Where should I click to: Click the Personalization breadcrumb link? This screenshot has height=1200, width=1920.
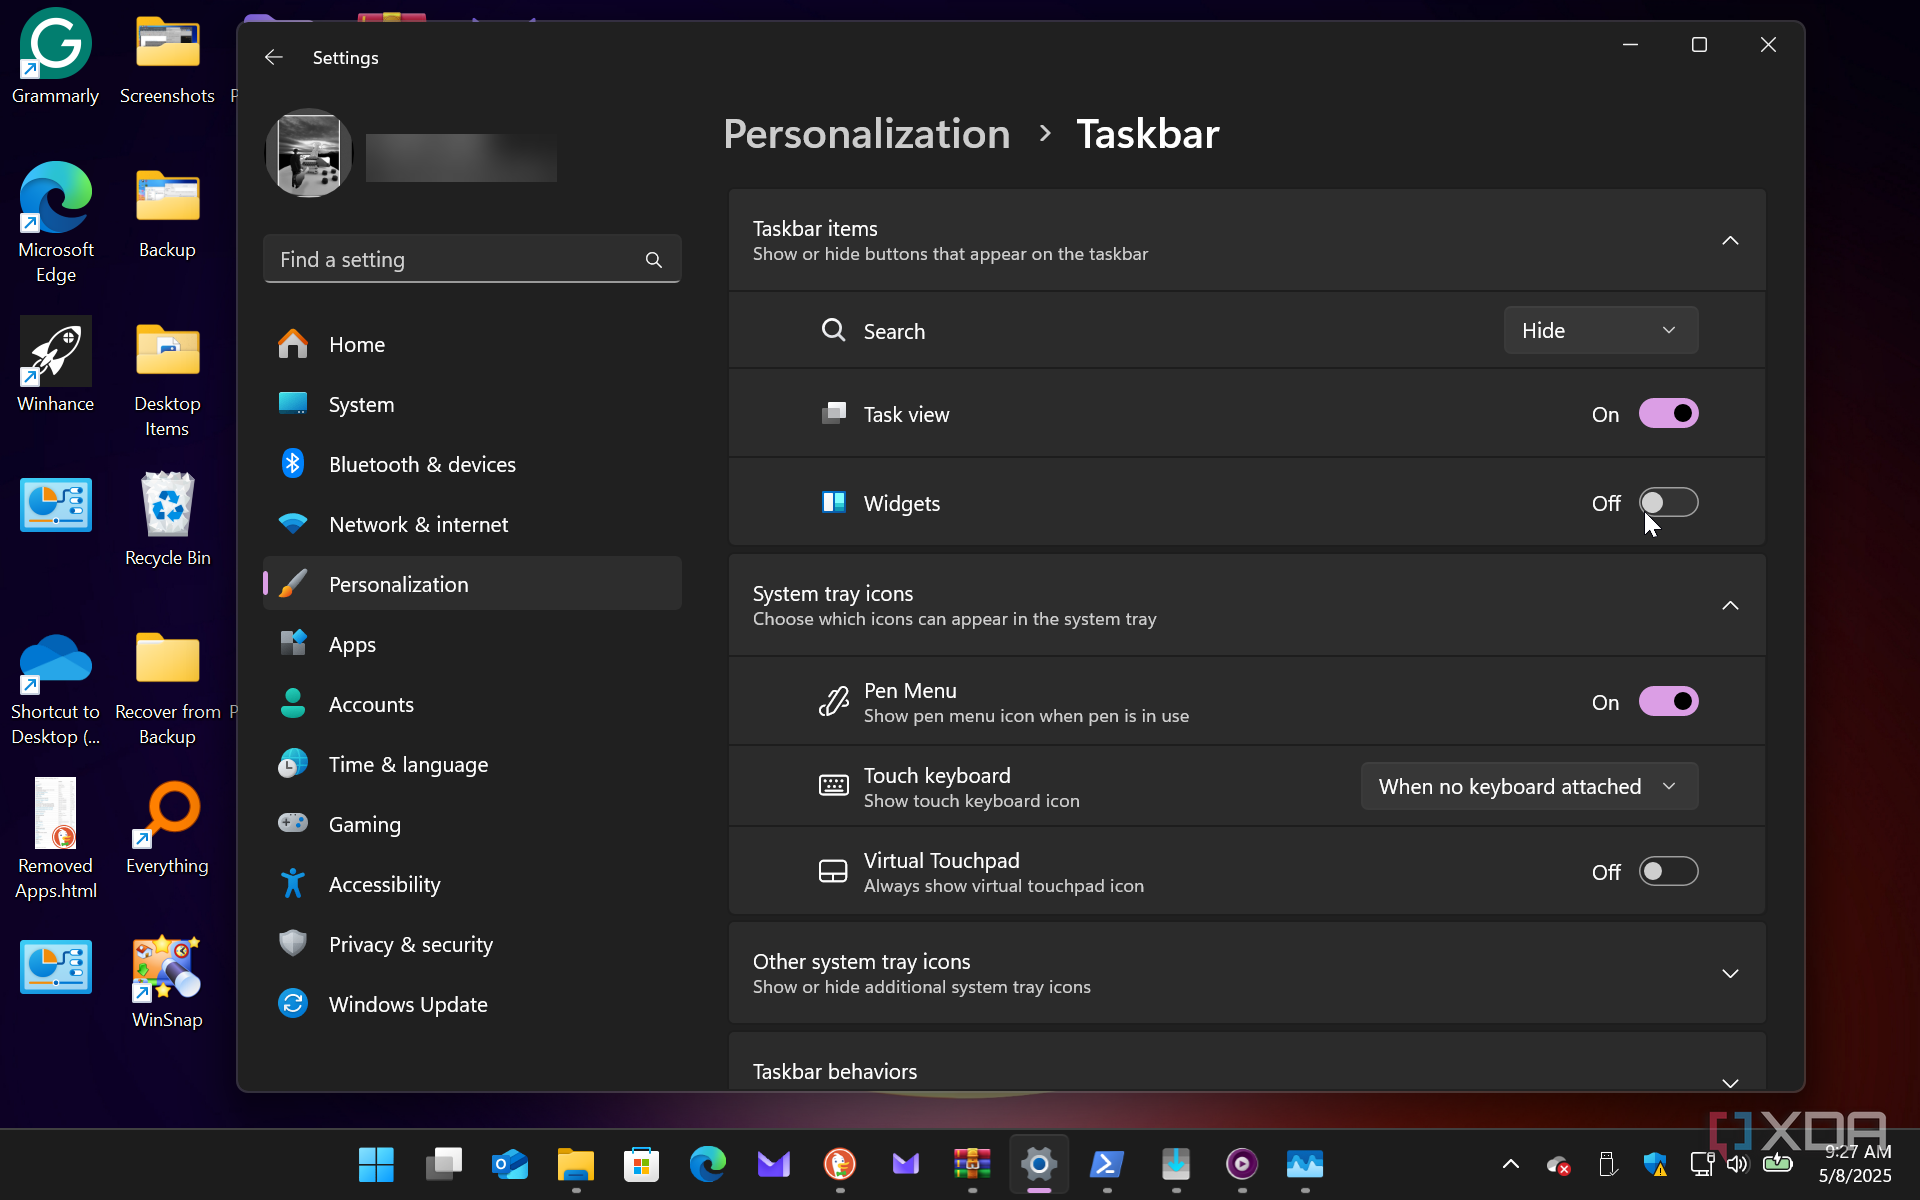tap(866, 134)
